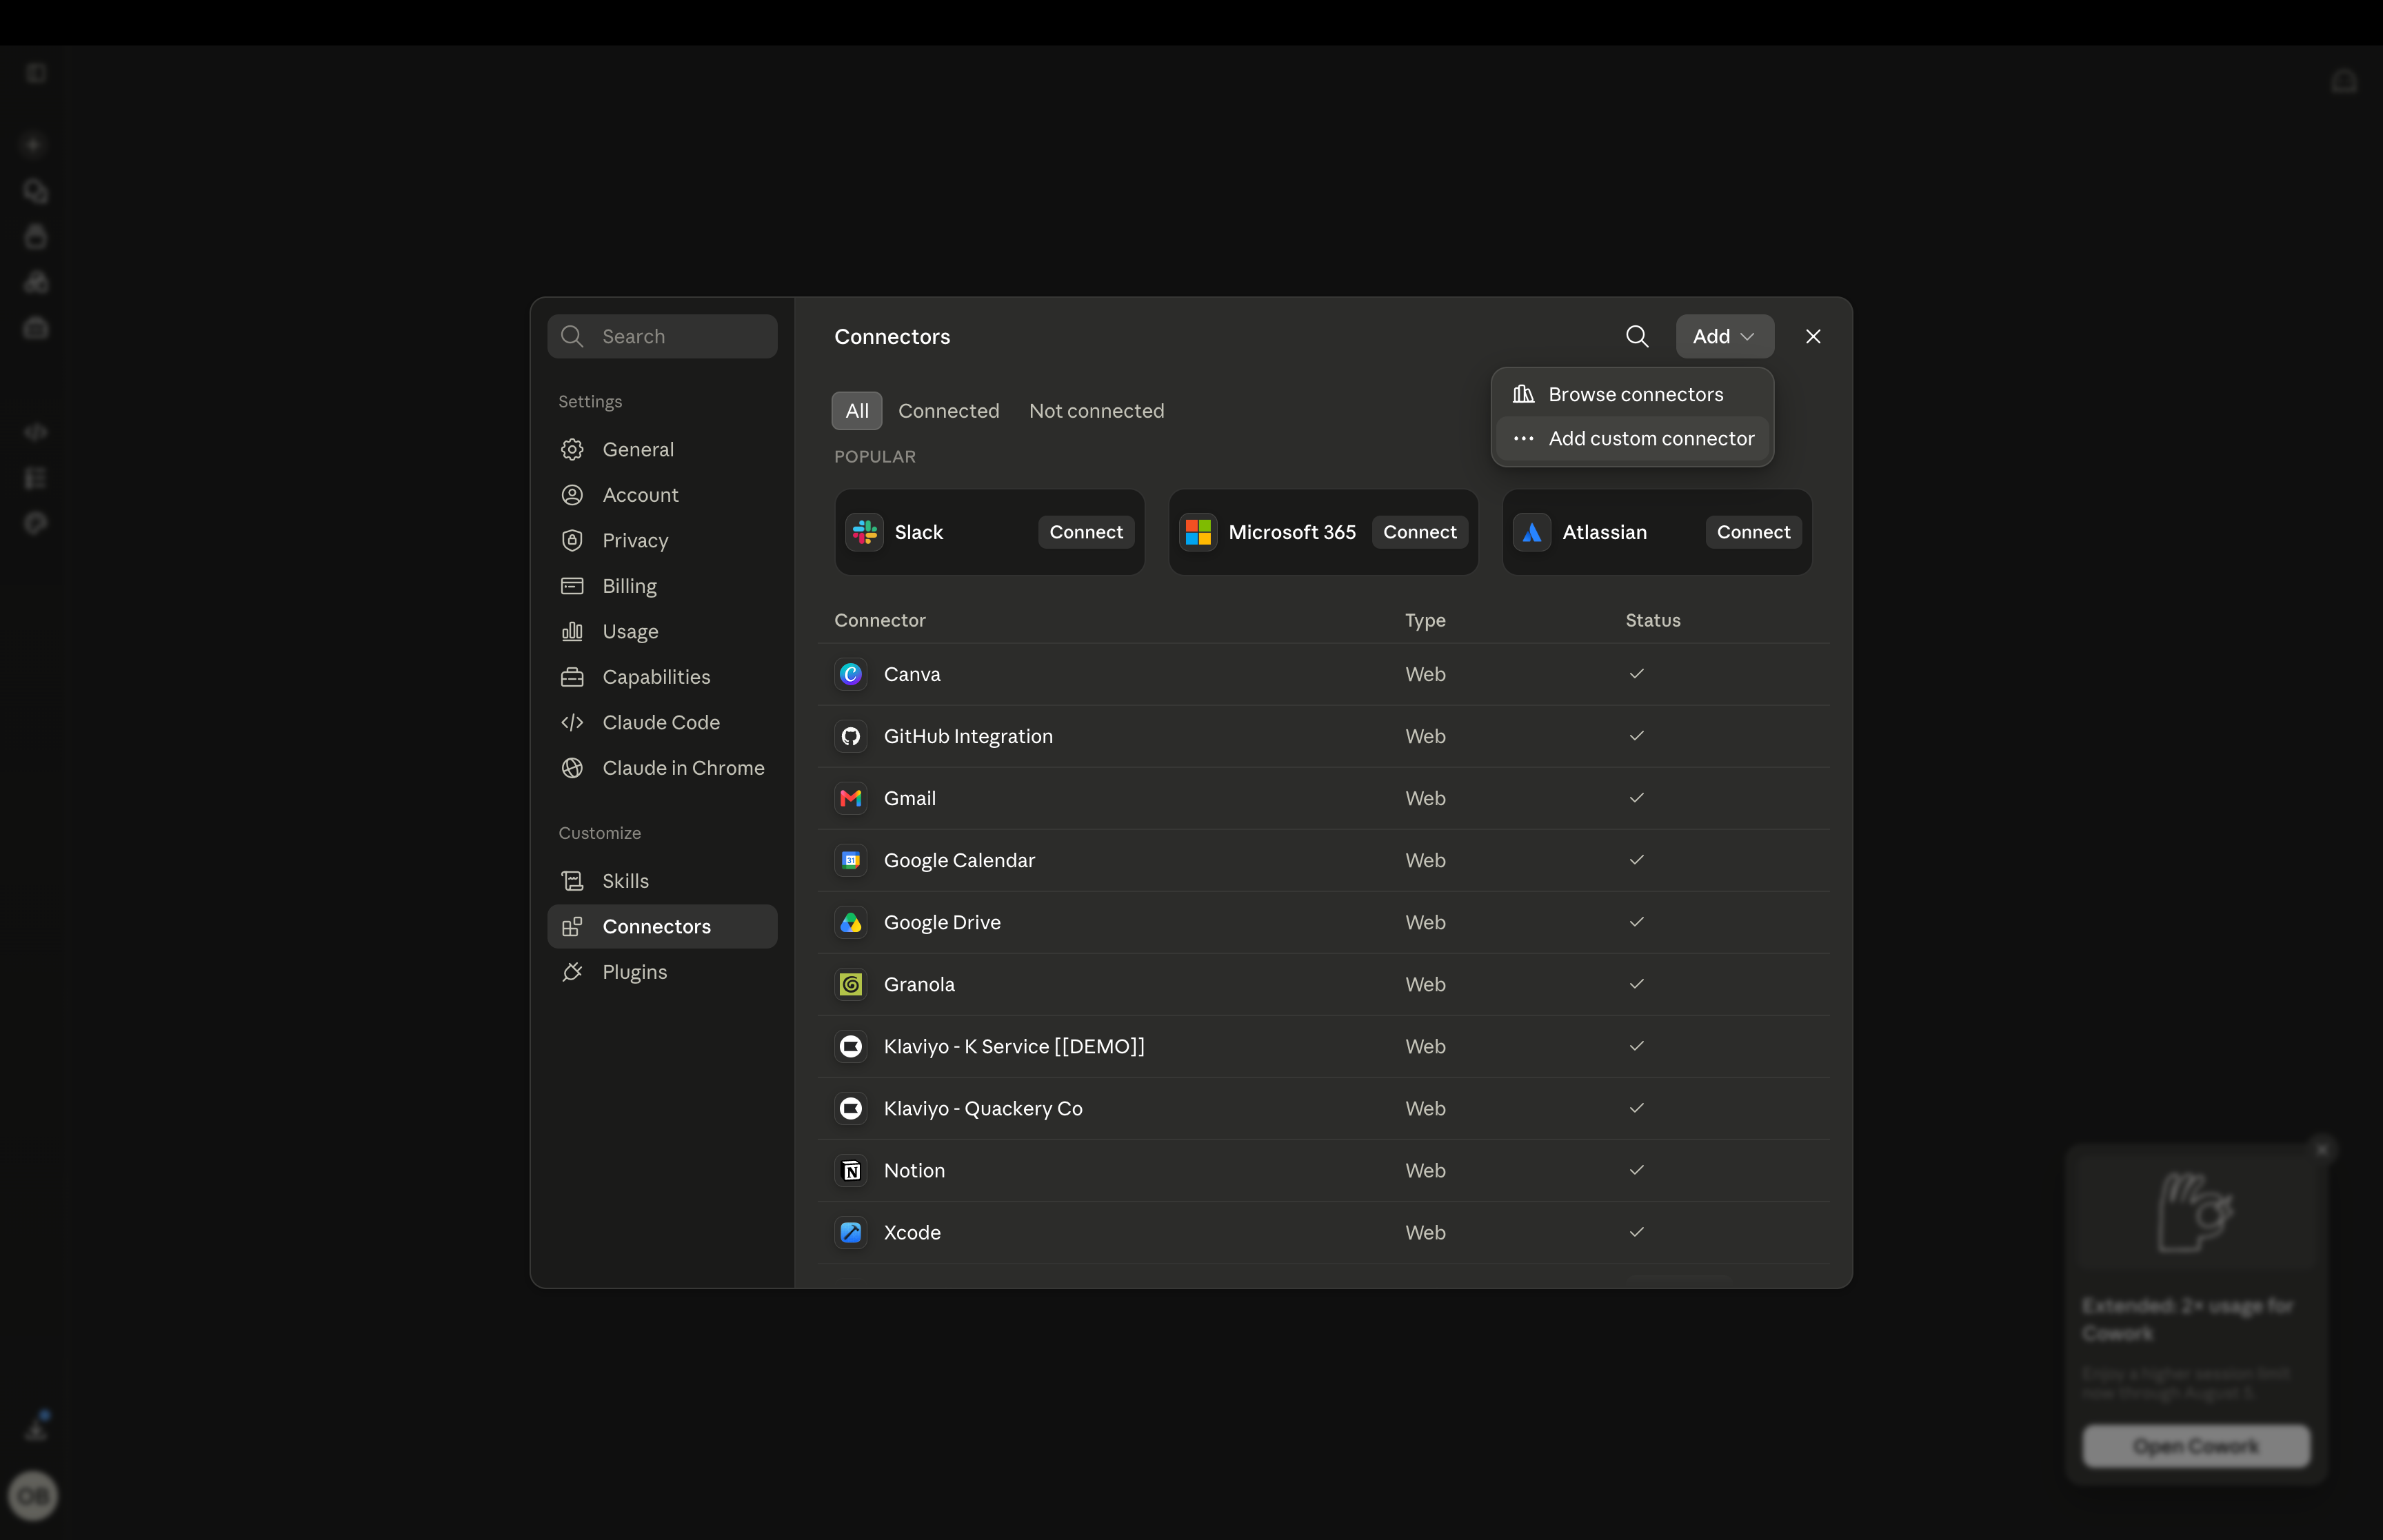The height and width of the screenshot is (1540, 2383).
Task: Focus the settings Search field
Action: coord(662,337)
